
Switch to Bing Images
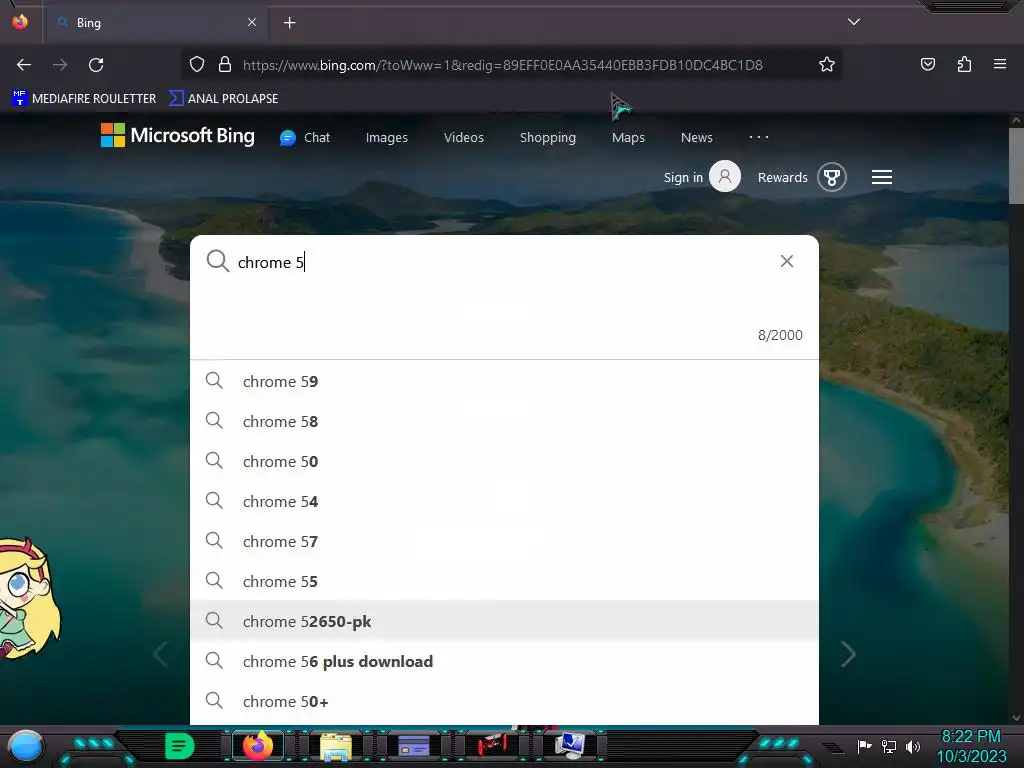(387, 138)
